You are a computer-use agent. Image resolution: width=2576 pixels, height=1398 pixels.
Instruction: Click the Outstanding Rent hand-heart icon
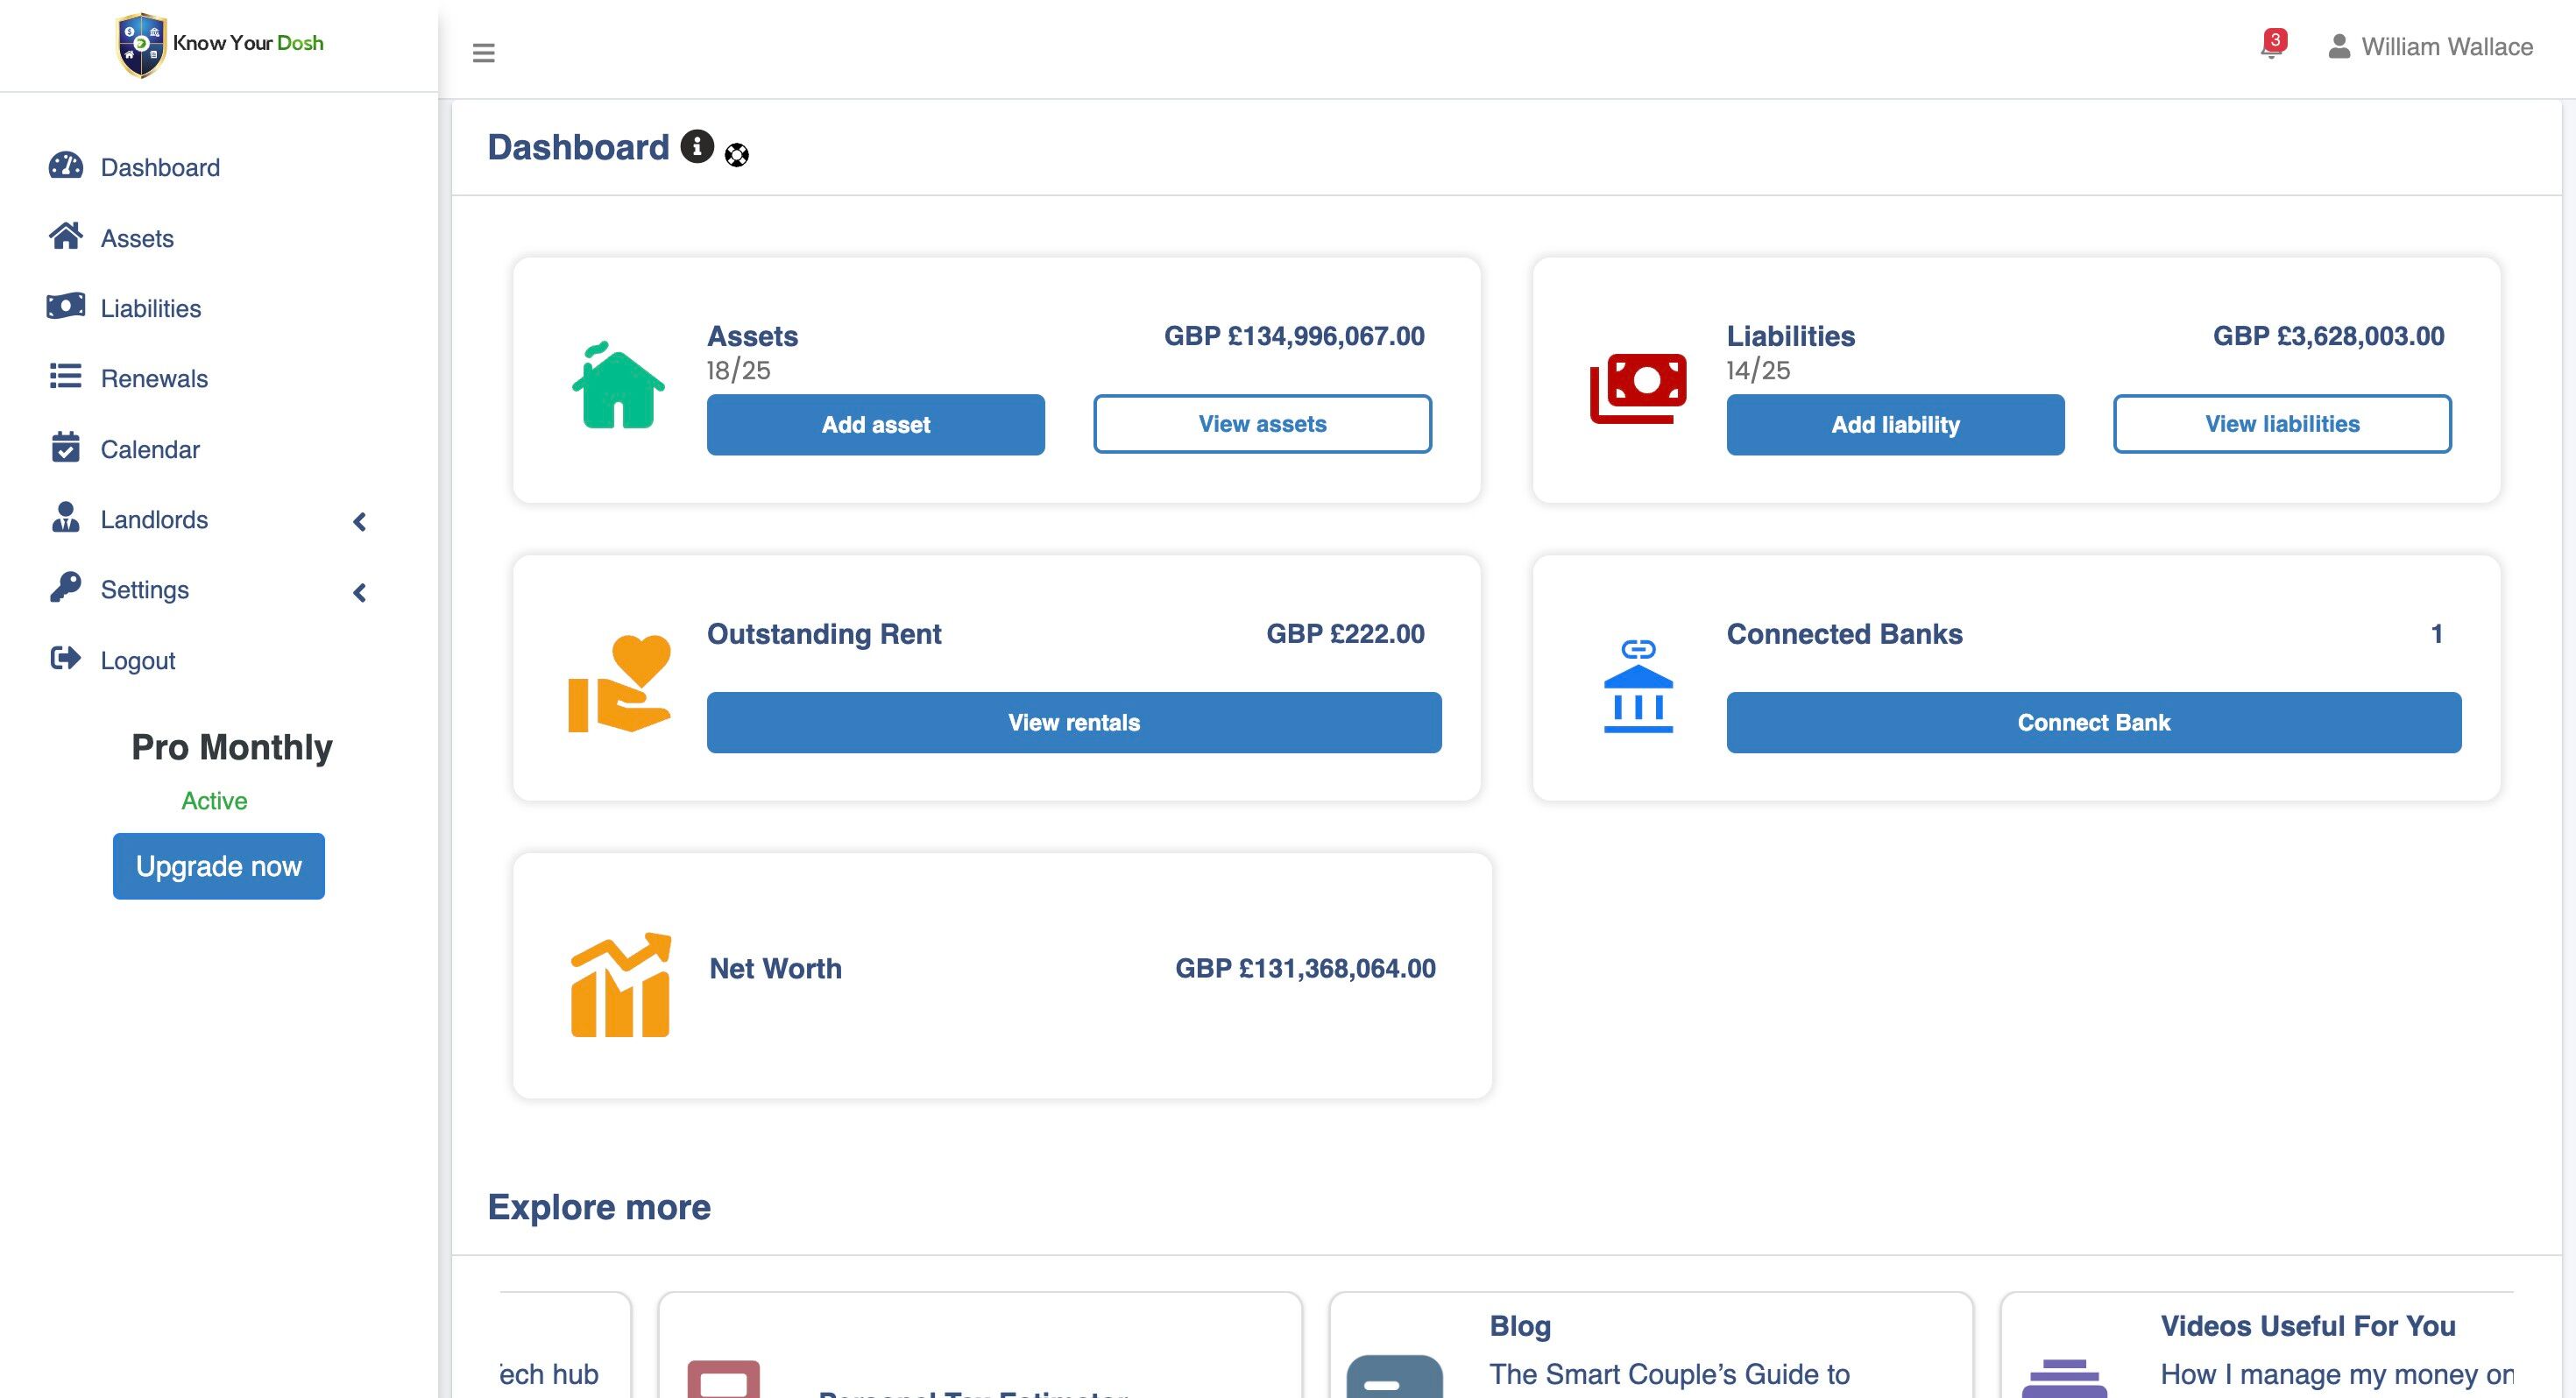coord(620,684)
